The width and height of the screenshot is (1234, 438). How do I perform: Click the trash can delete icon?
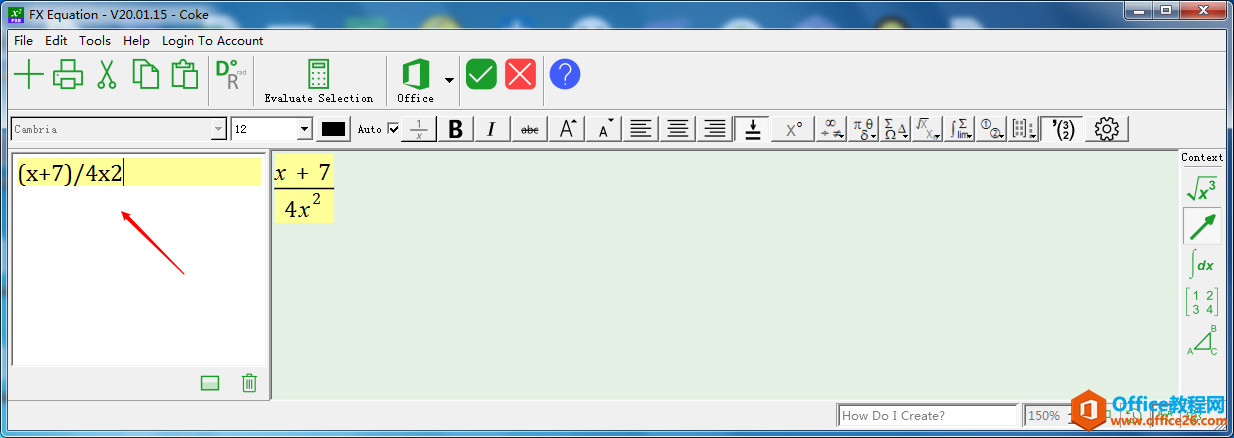click(x=249, y=382)
